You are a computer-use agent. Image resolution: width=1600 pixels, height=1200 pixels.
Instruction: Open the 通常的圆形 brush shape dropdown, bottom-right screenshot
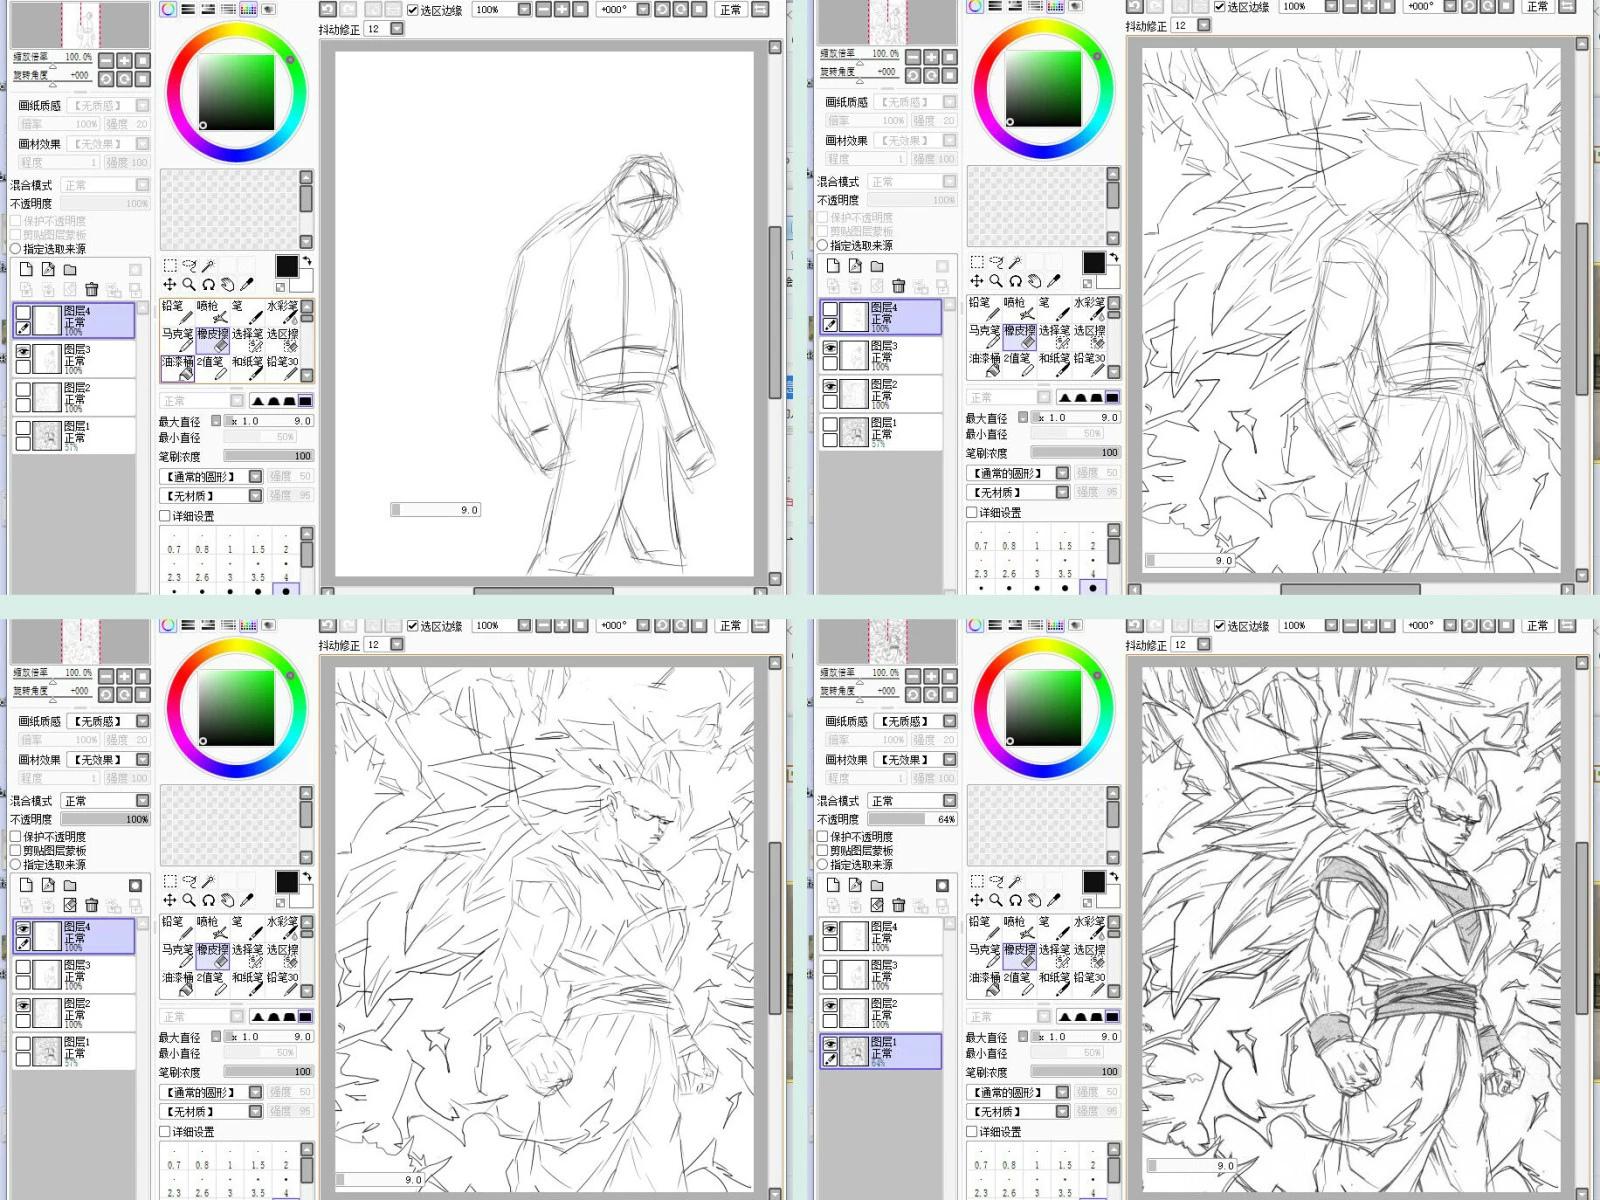(1062, 1092)
